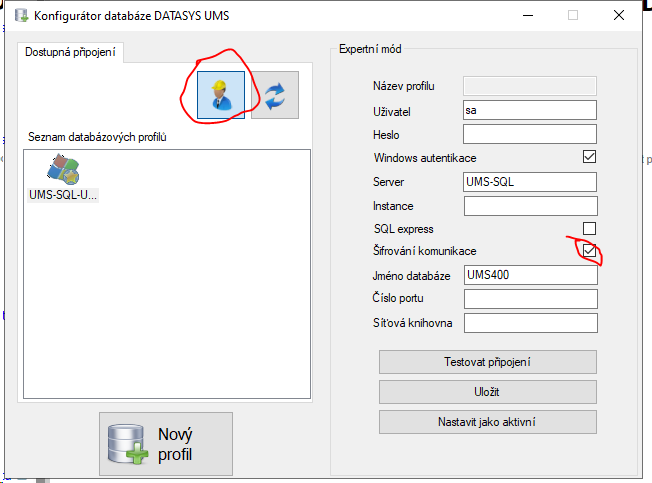Click the Jméno databáze field
This screenshot has width=652, height=483.
(530, 275)
